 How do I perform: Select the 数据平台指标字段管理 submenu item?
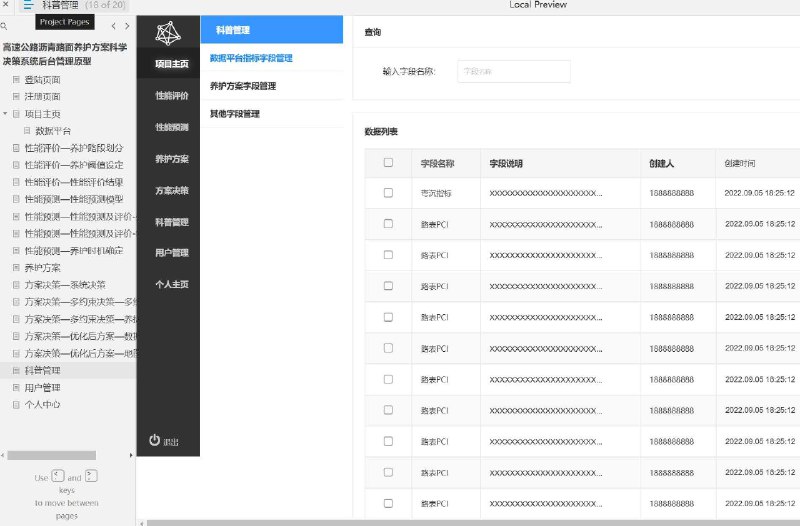click(251, 58)
